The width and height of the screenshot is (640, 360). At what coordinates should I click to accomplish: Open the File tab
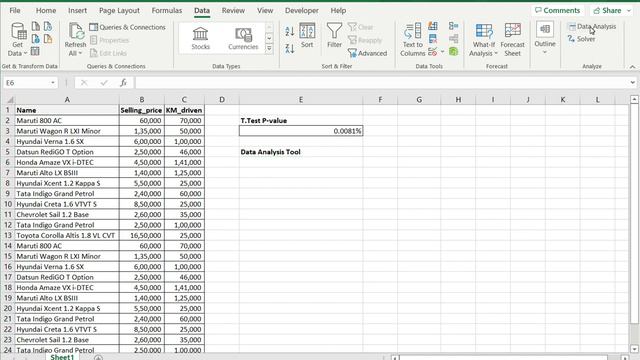point(15,11)
